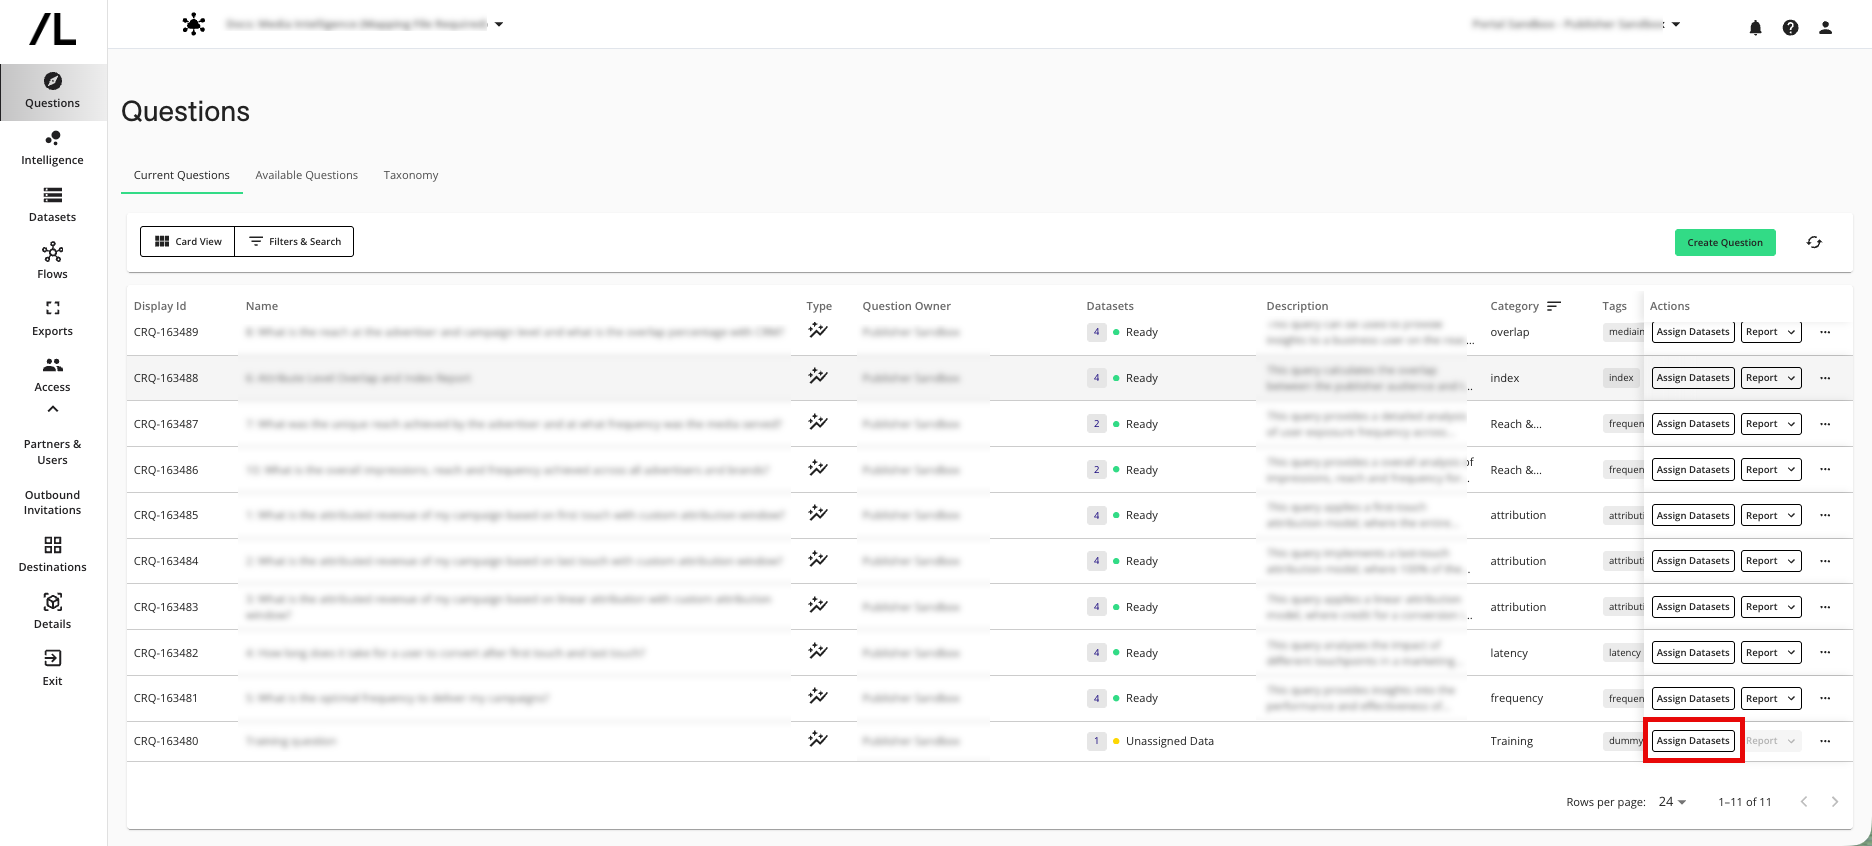Switch to the Current Questions tab
Viewport: 1872px width, 846px height.
coord(182,175)
